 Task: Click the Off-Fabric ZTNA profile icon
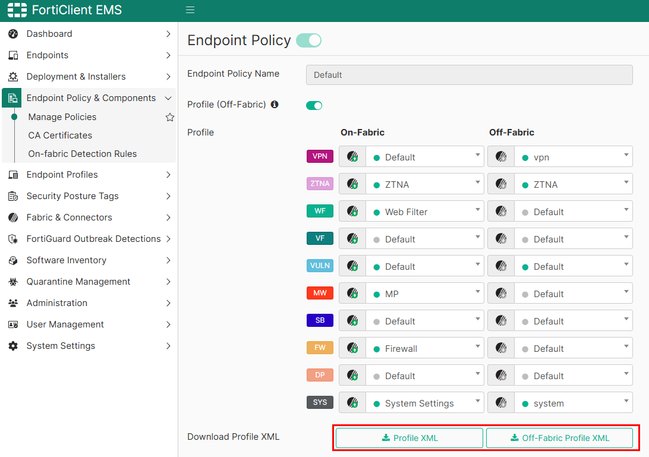(x=500, y=184)
